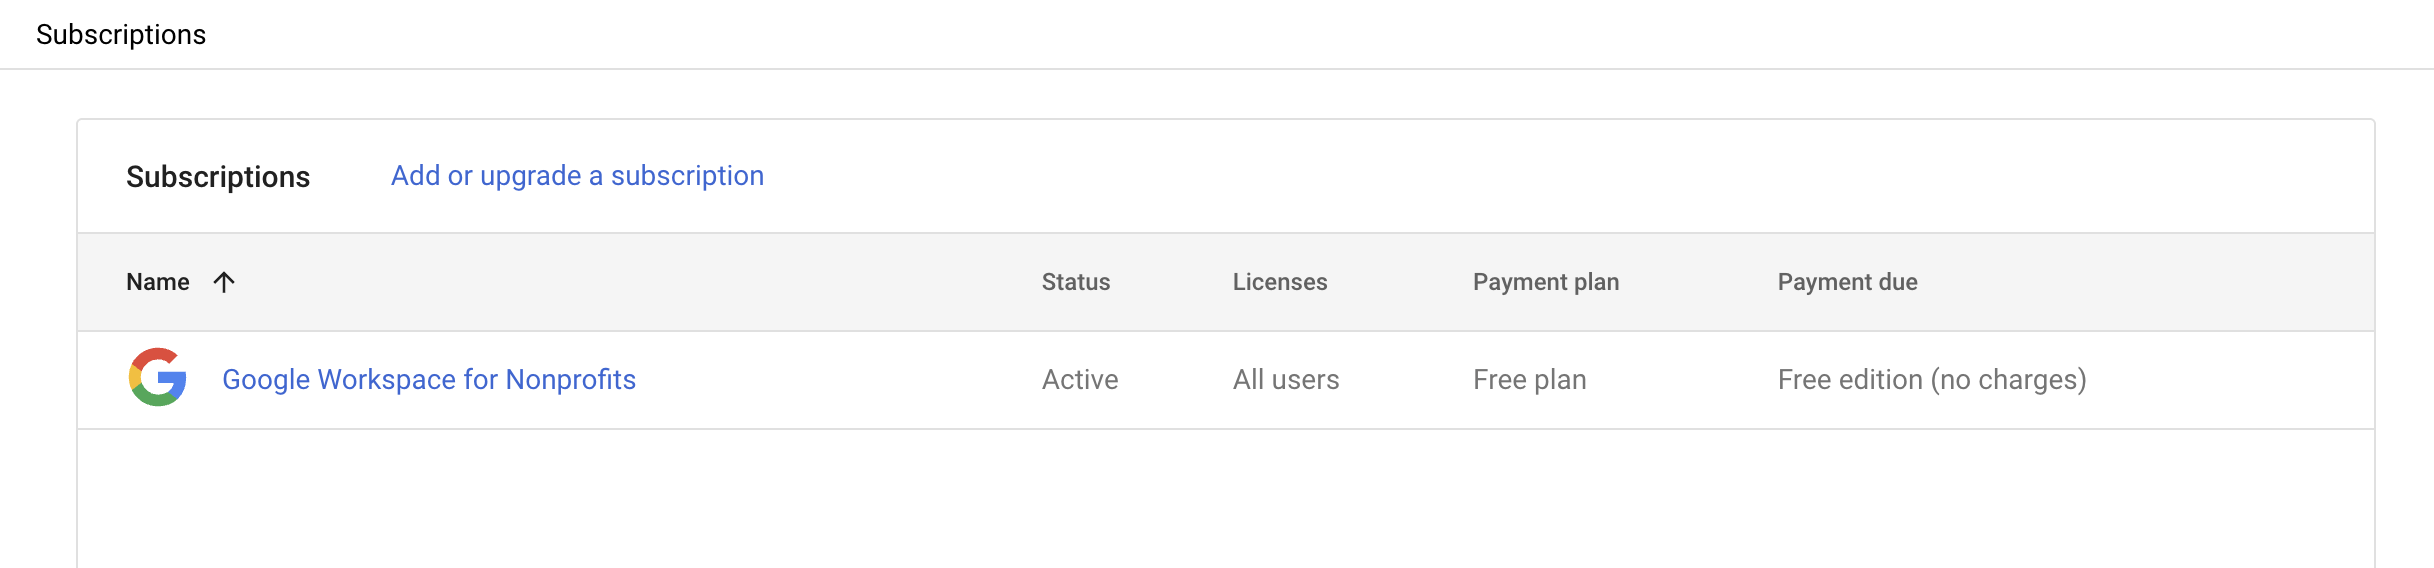Select the All users licenses cell
The height and width of the screenshot is (568, 2434).
coord(1286,380)
